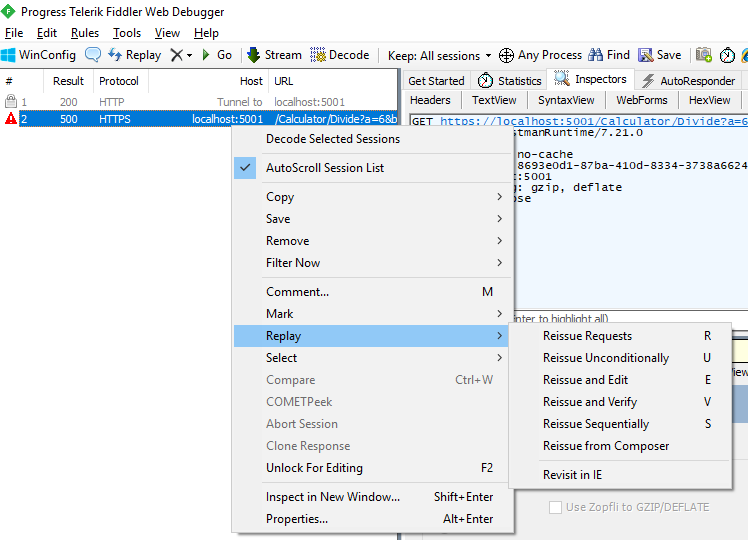Click the camera screenshot icon
Screen dimensions: 748x540
[704, 55]
